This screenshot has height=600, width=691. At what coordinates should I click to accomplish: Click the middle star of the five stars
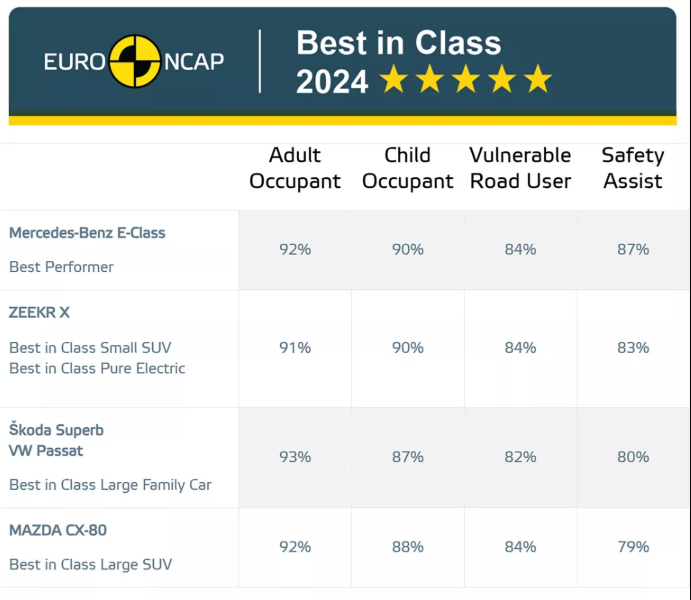click(x=466, y=80)
